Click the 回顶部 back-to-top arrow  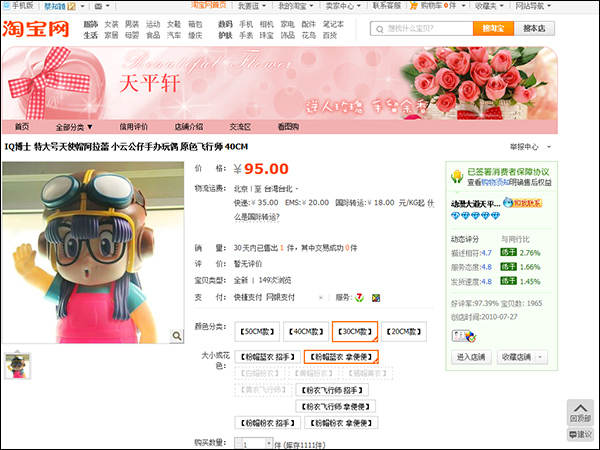[x=580, y=412]
